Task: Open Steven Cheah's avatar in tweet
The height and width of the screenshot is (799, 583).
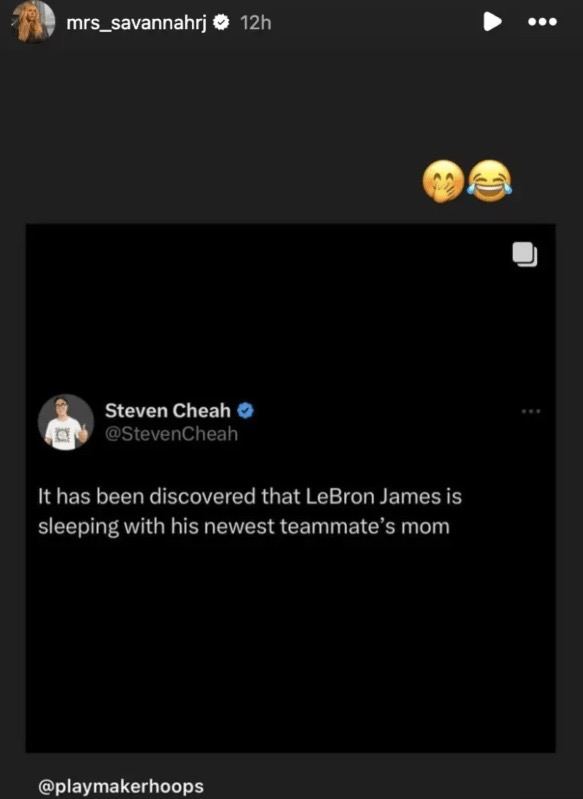Action: [66, 422]
